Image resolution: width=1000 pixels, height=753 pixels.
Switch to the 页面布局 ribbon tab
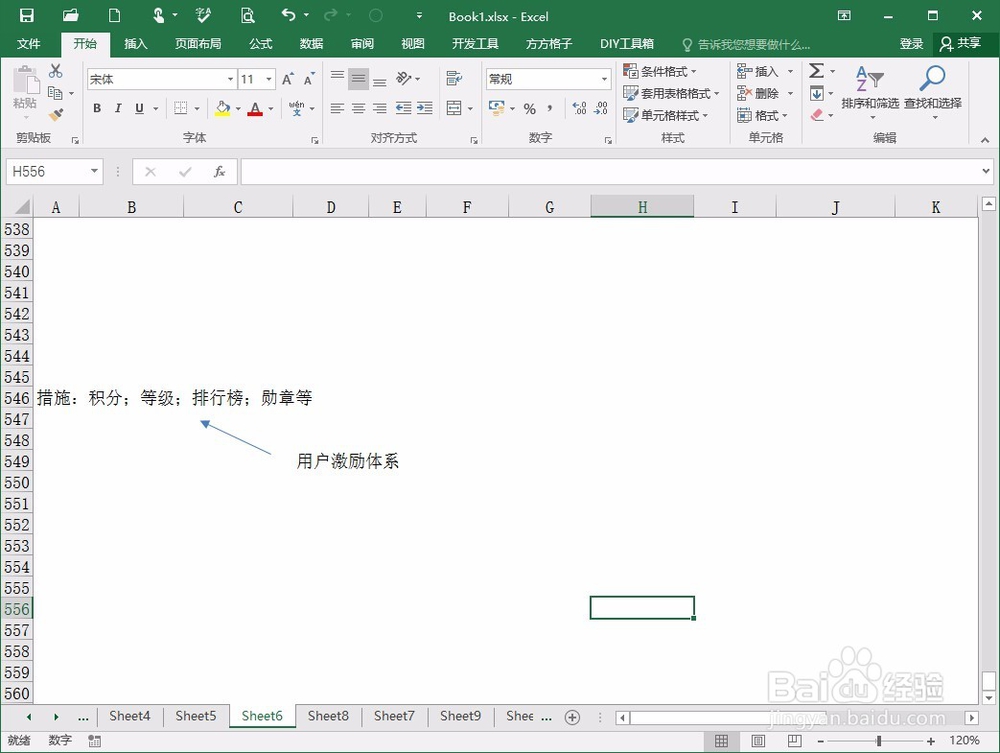coord(198,43)
